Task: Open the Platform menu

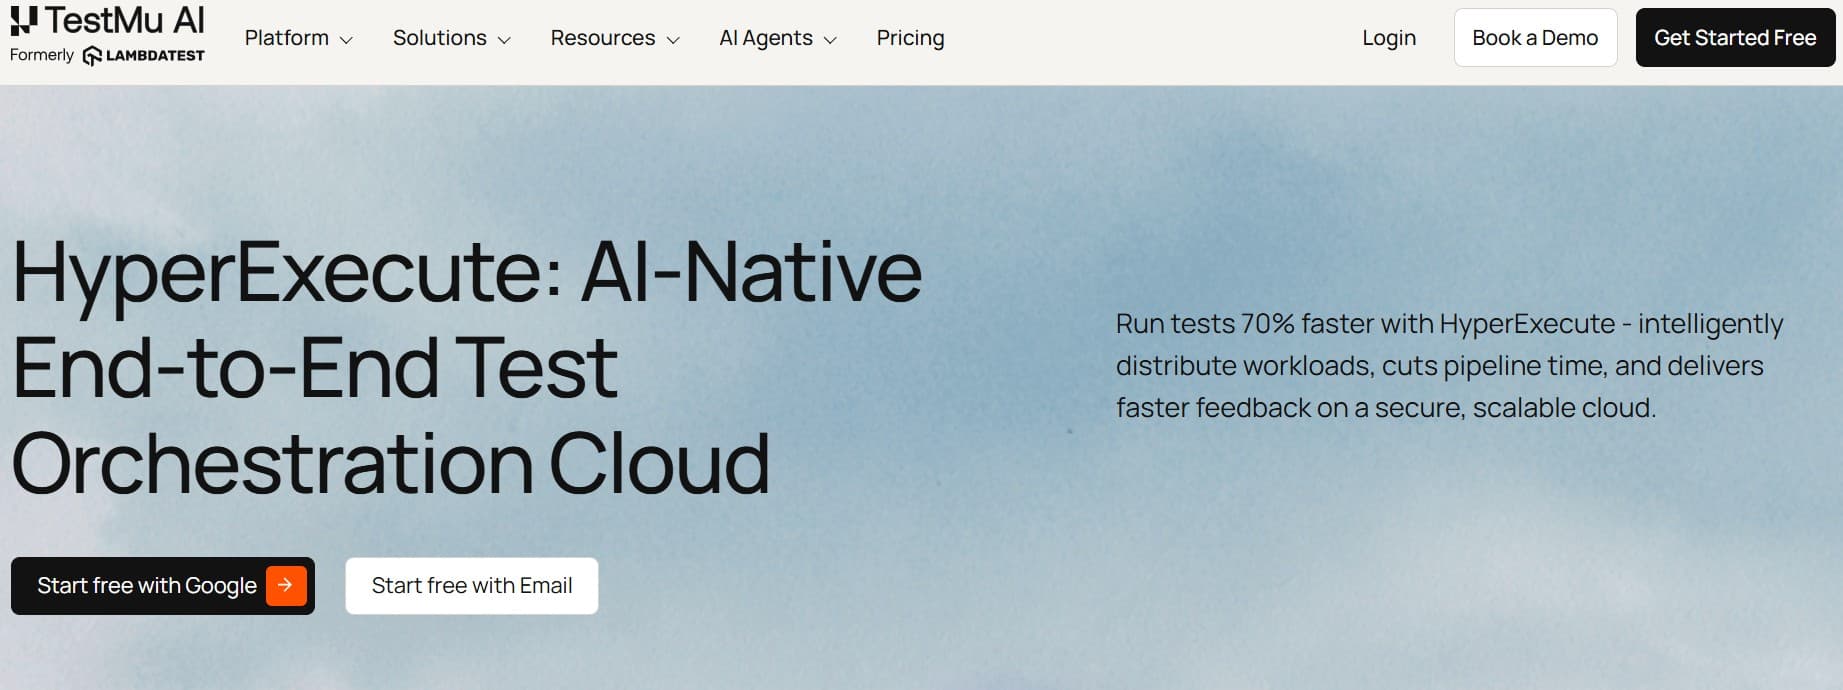Action: point(298,38)
